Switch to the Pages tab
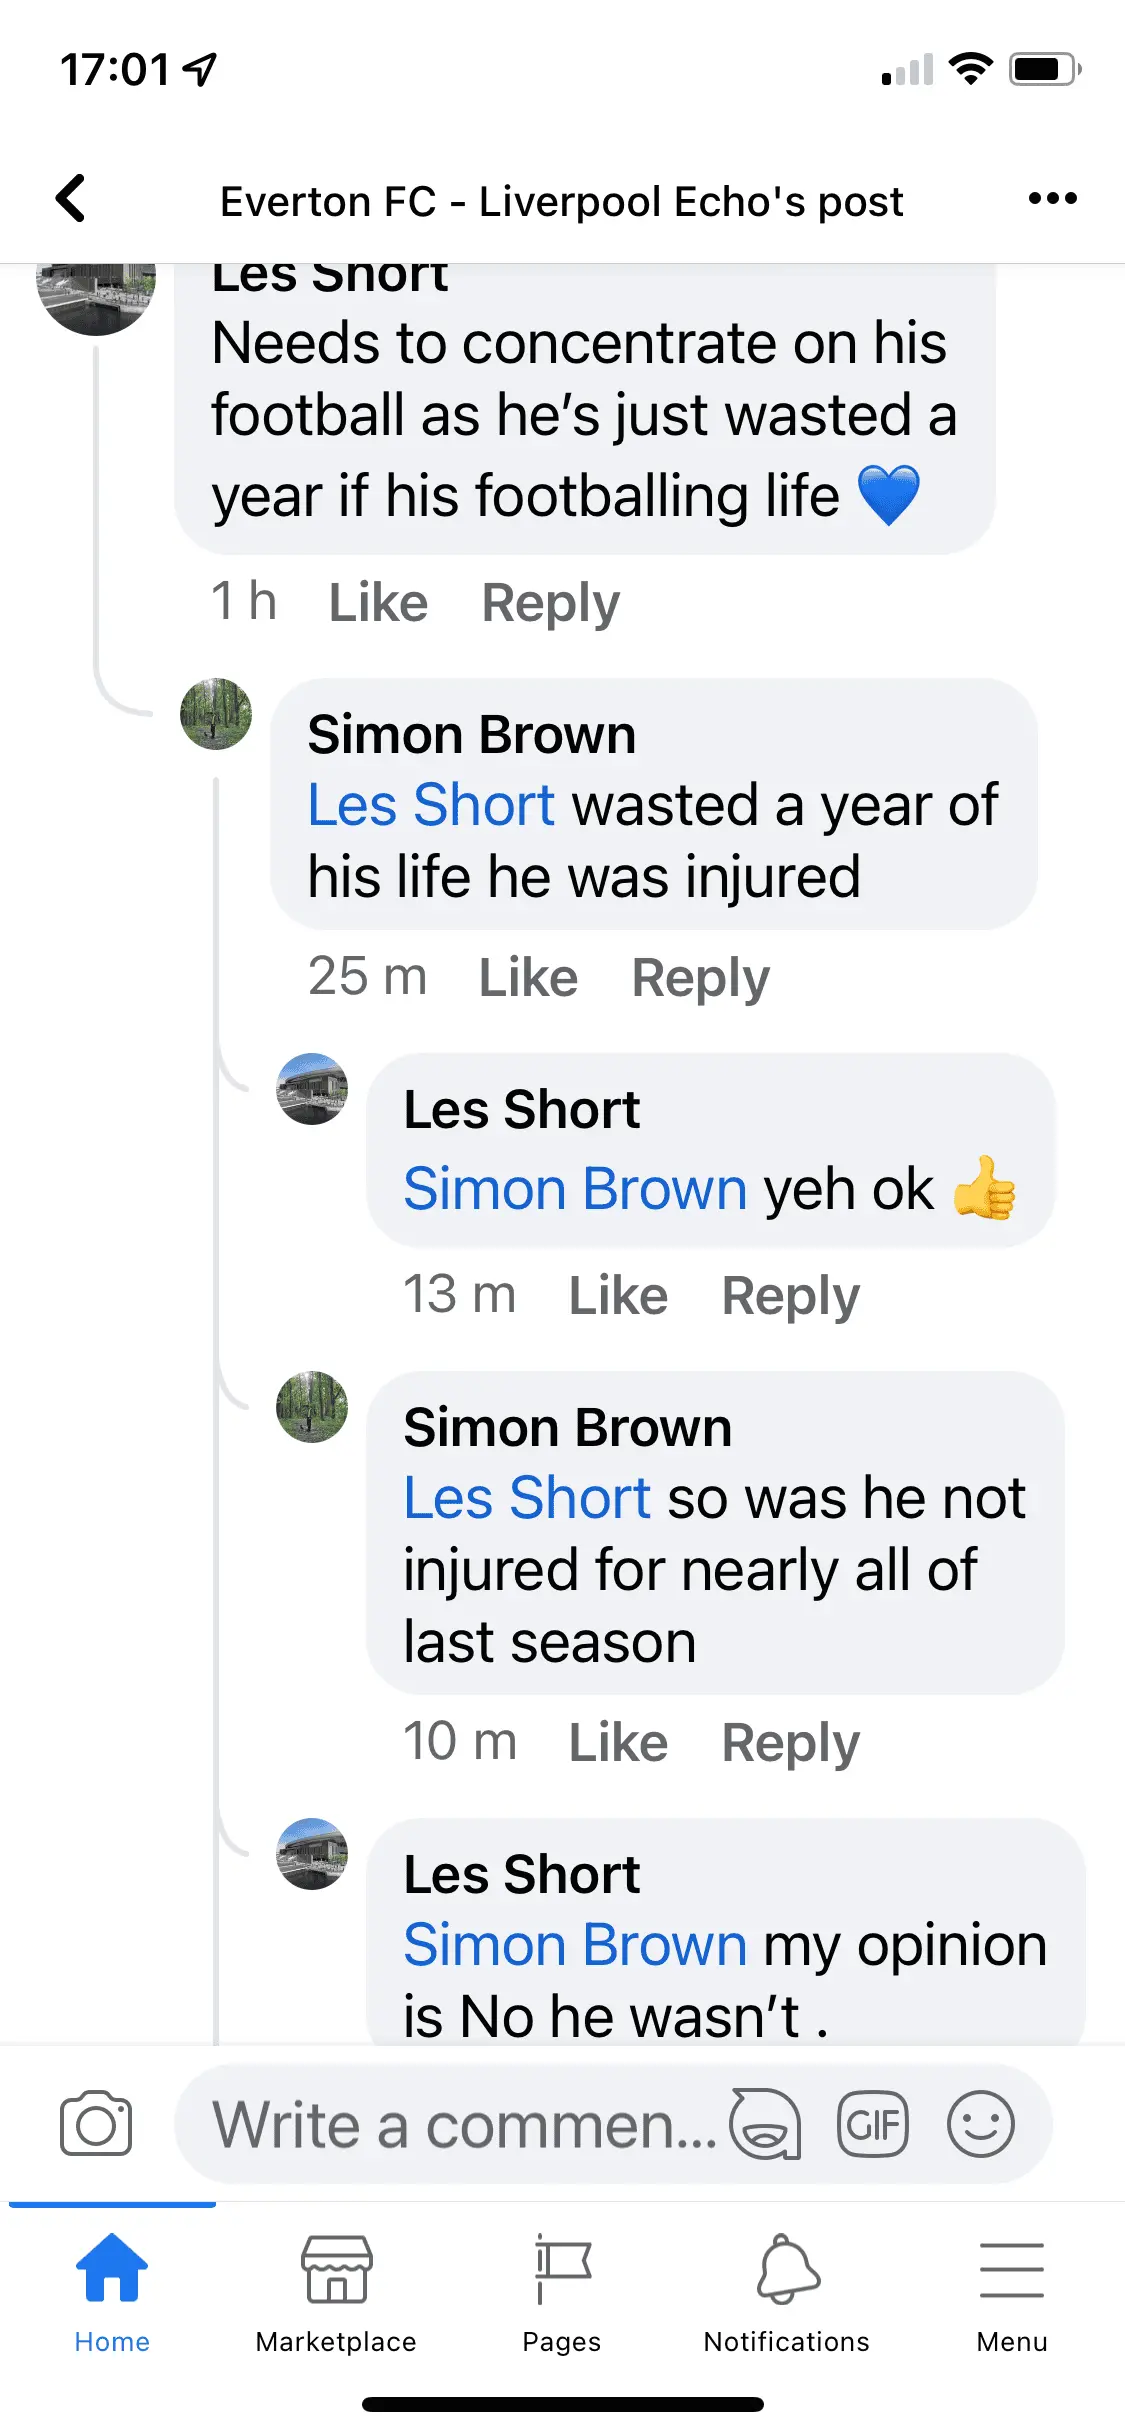The image size is (1125, 2436). pyautogui.click(x=562, y=2292)
